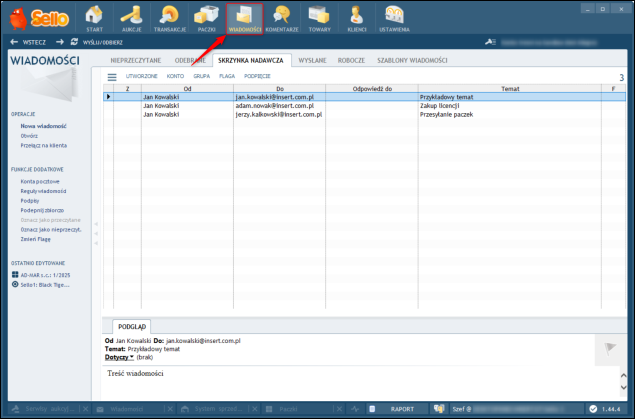This screenshot has width=635, height=419.
Task: Click the forward arrow next to WSTECZ
Action: 60,42
